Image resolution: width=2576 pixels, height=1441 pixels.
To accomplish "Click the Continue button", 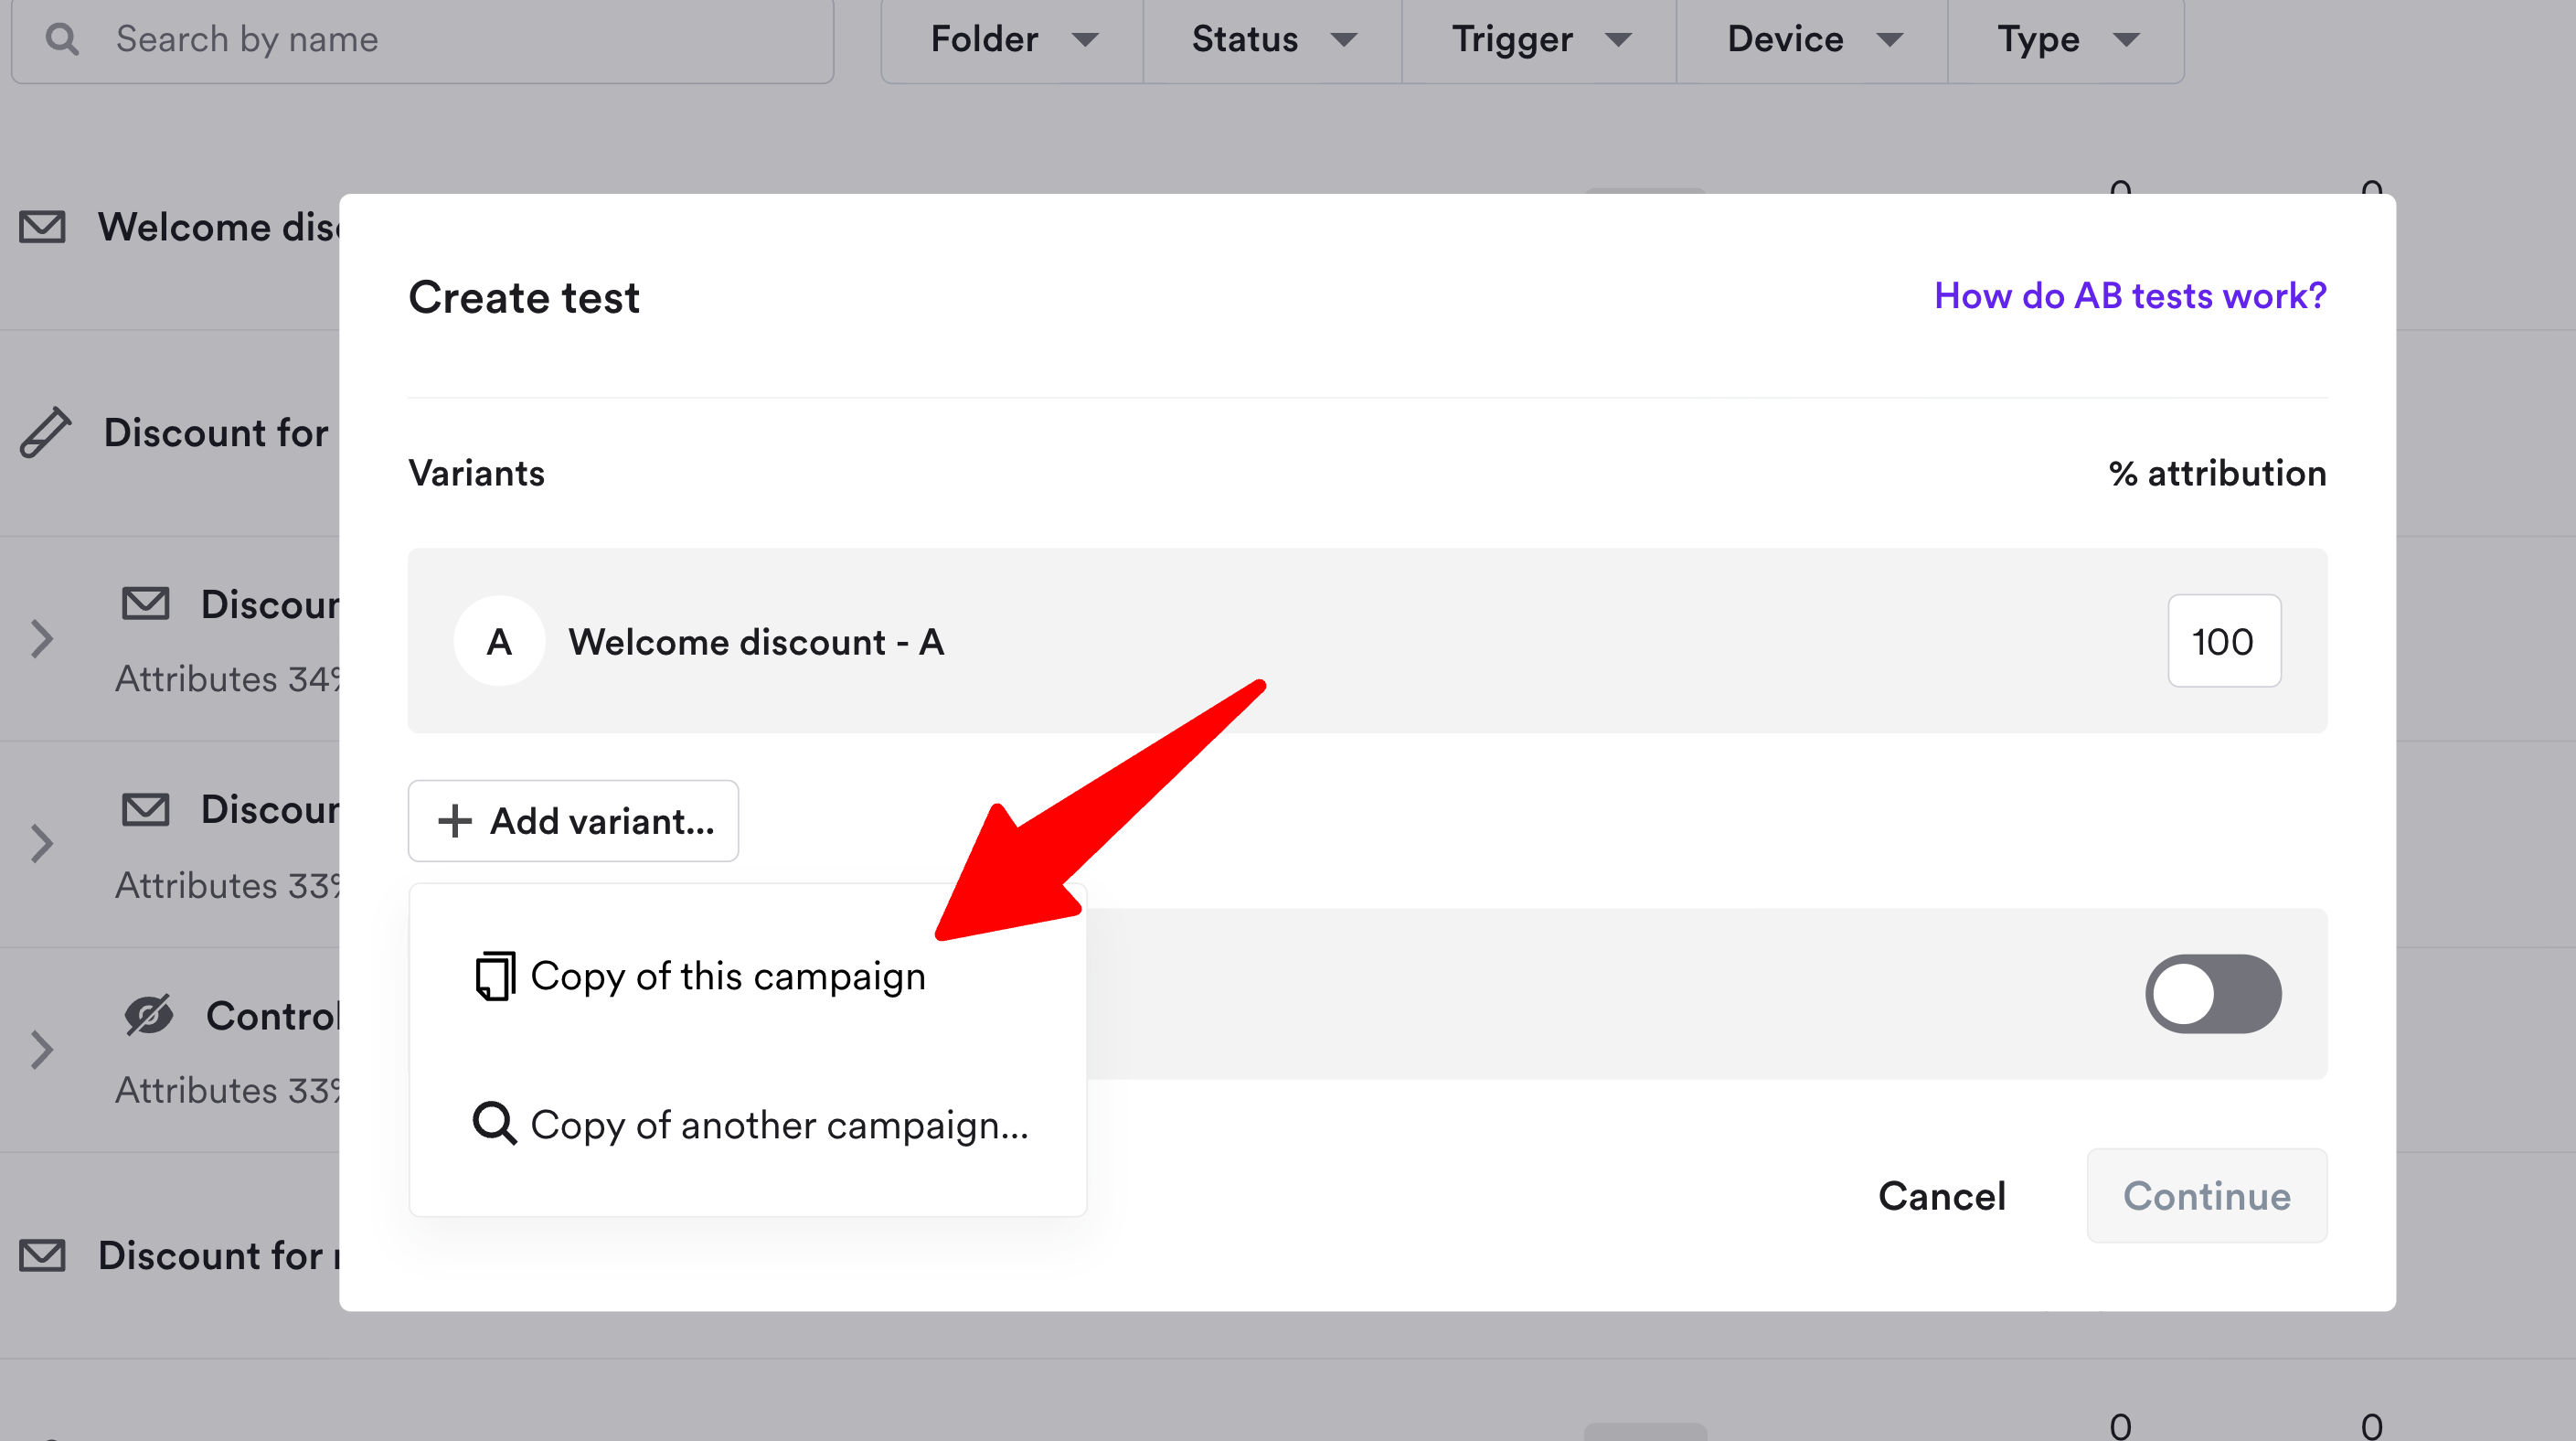I will [x=2206, y=1196].
